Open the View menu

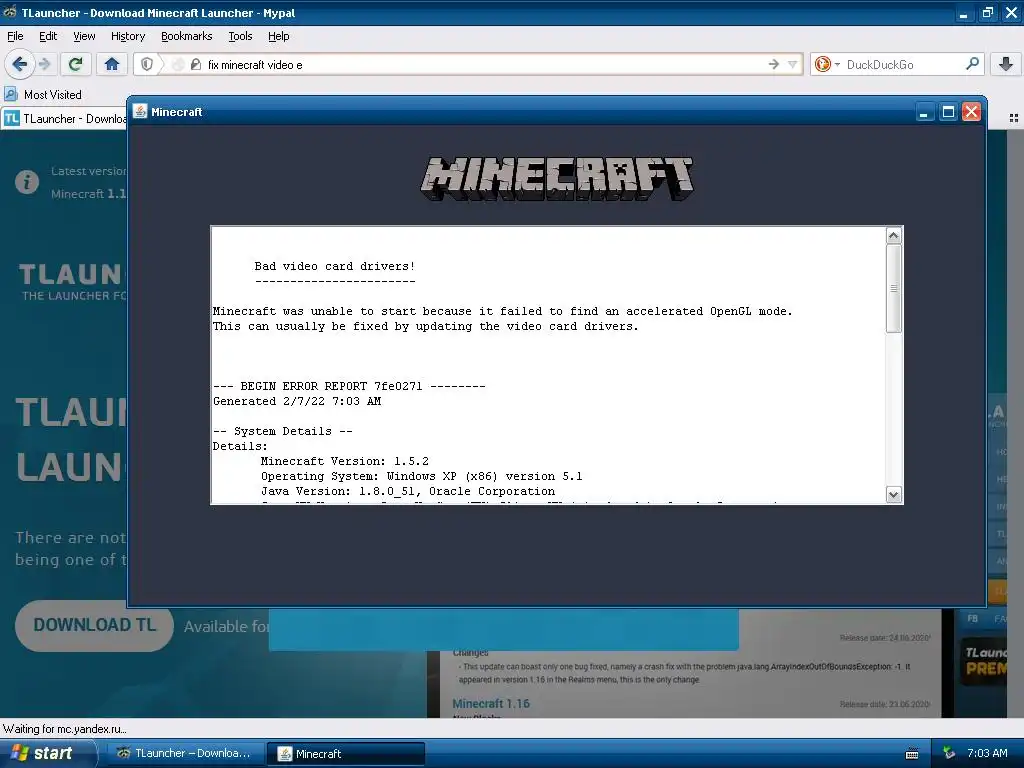click(x=84, y=36)
